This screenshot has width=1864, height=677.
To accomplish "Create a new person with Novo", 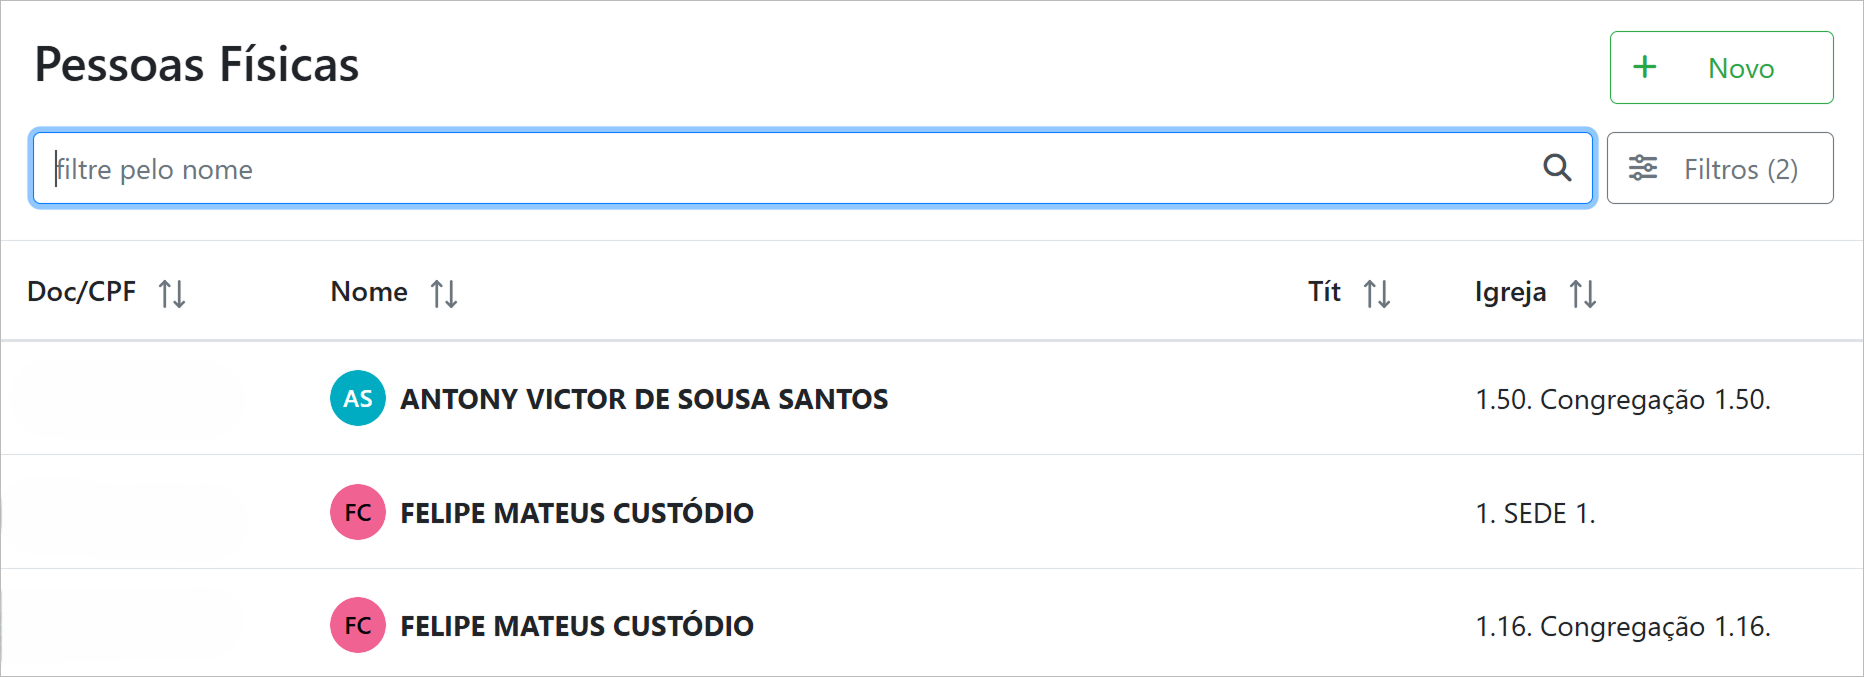I will (x=1721, y=67).
